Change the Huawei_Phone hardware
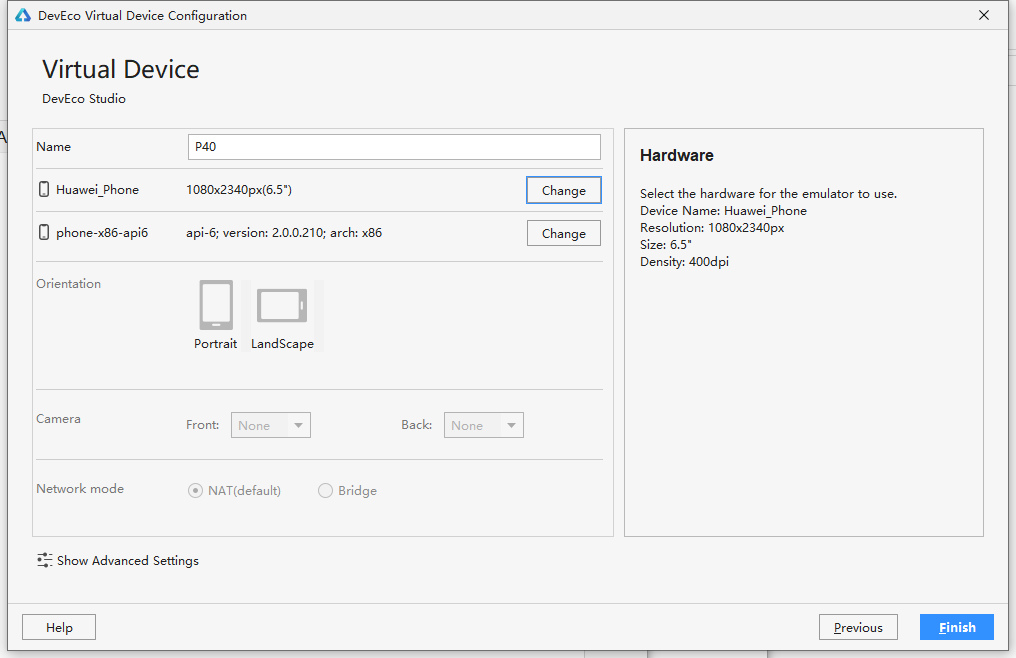Viewport: 1016px width, 658px height. (564, 190)
